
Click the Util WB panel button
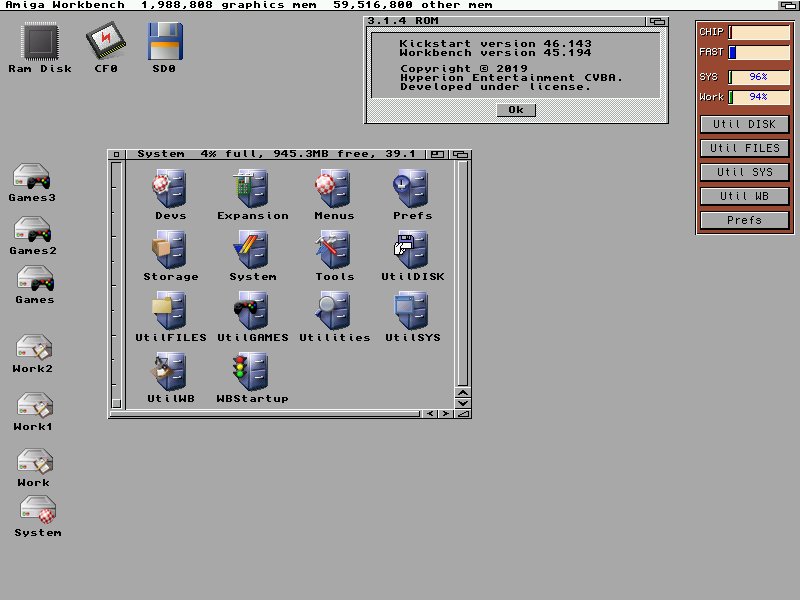coord(744,196)
